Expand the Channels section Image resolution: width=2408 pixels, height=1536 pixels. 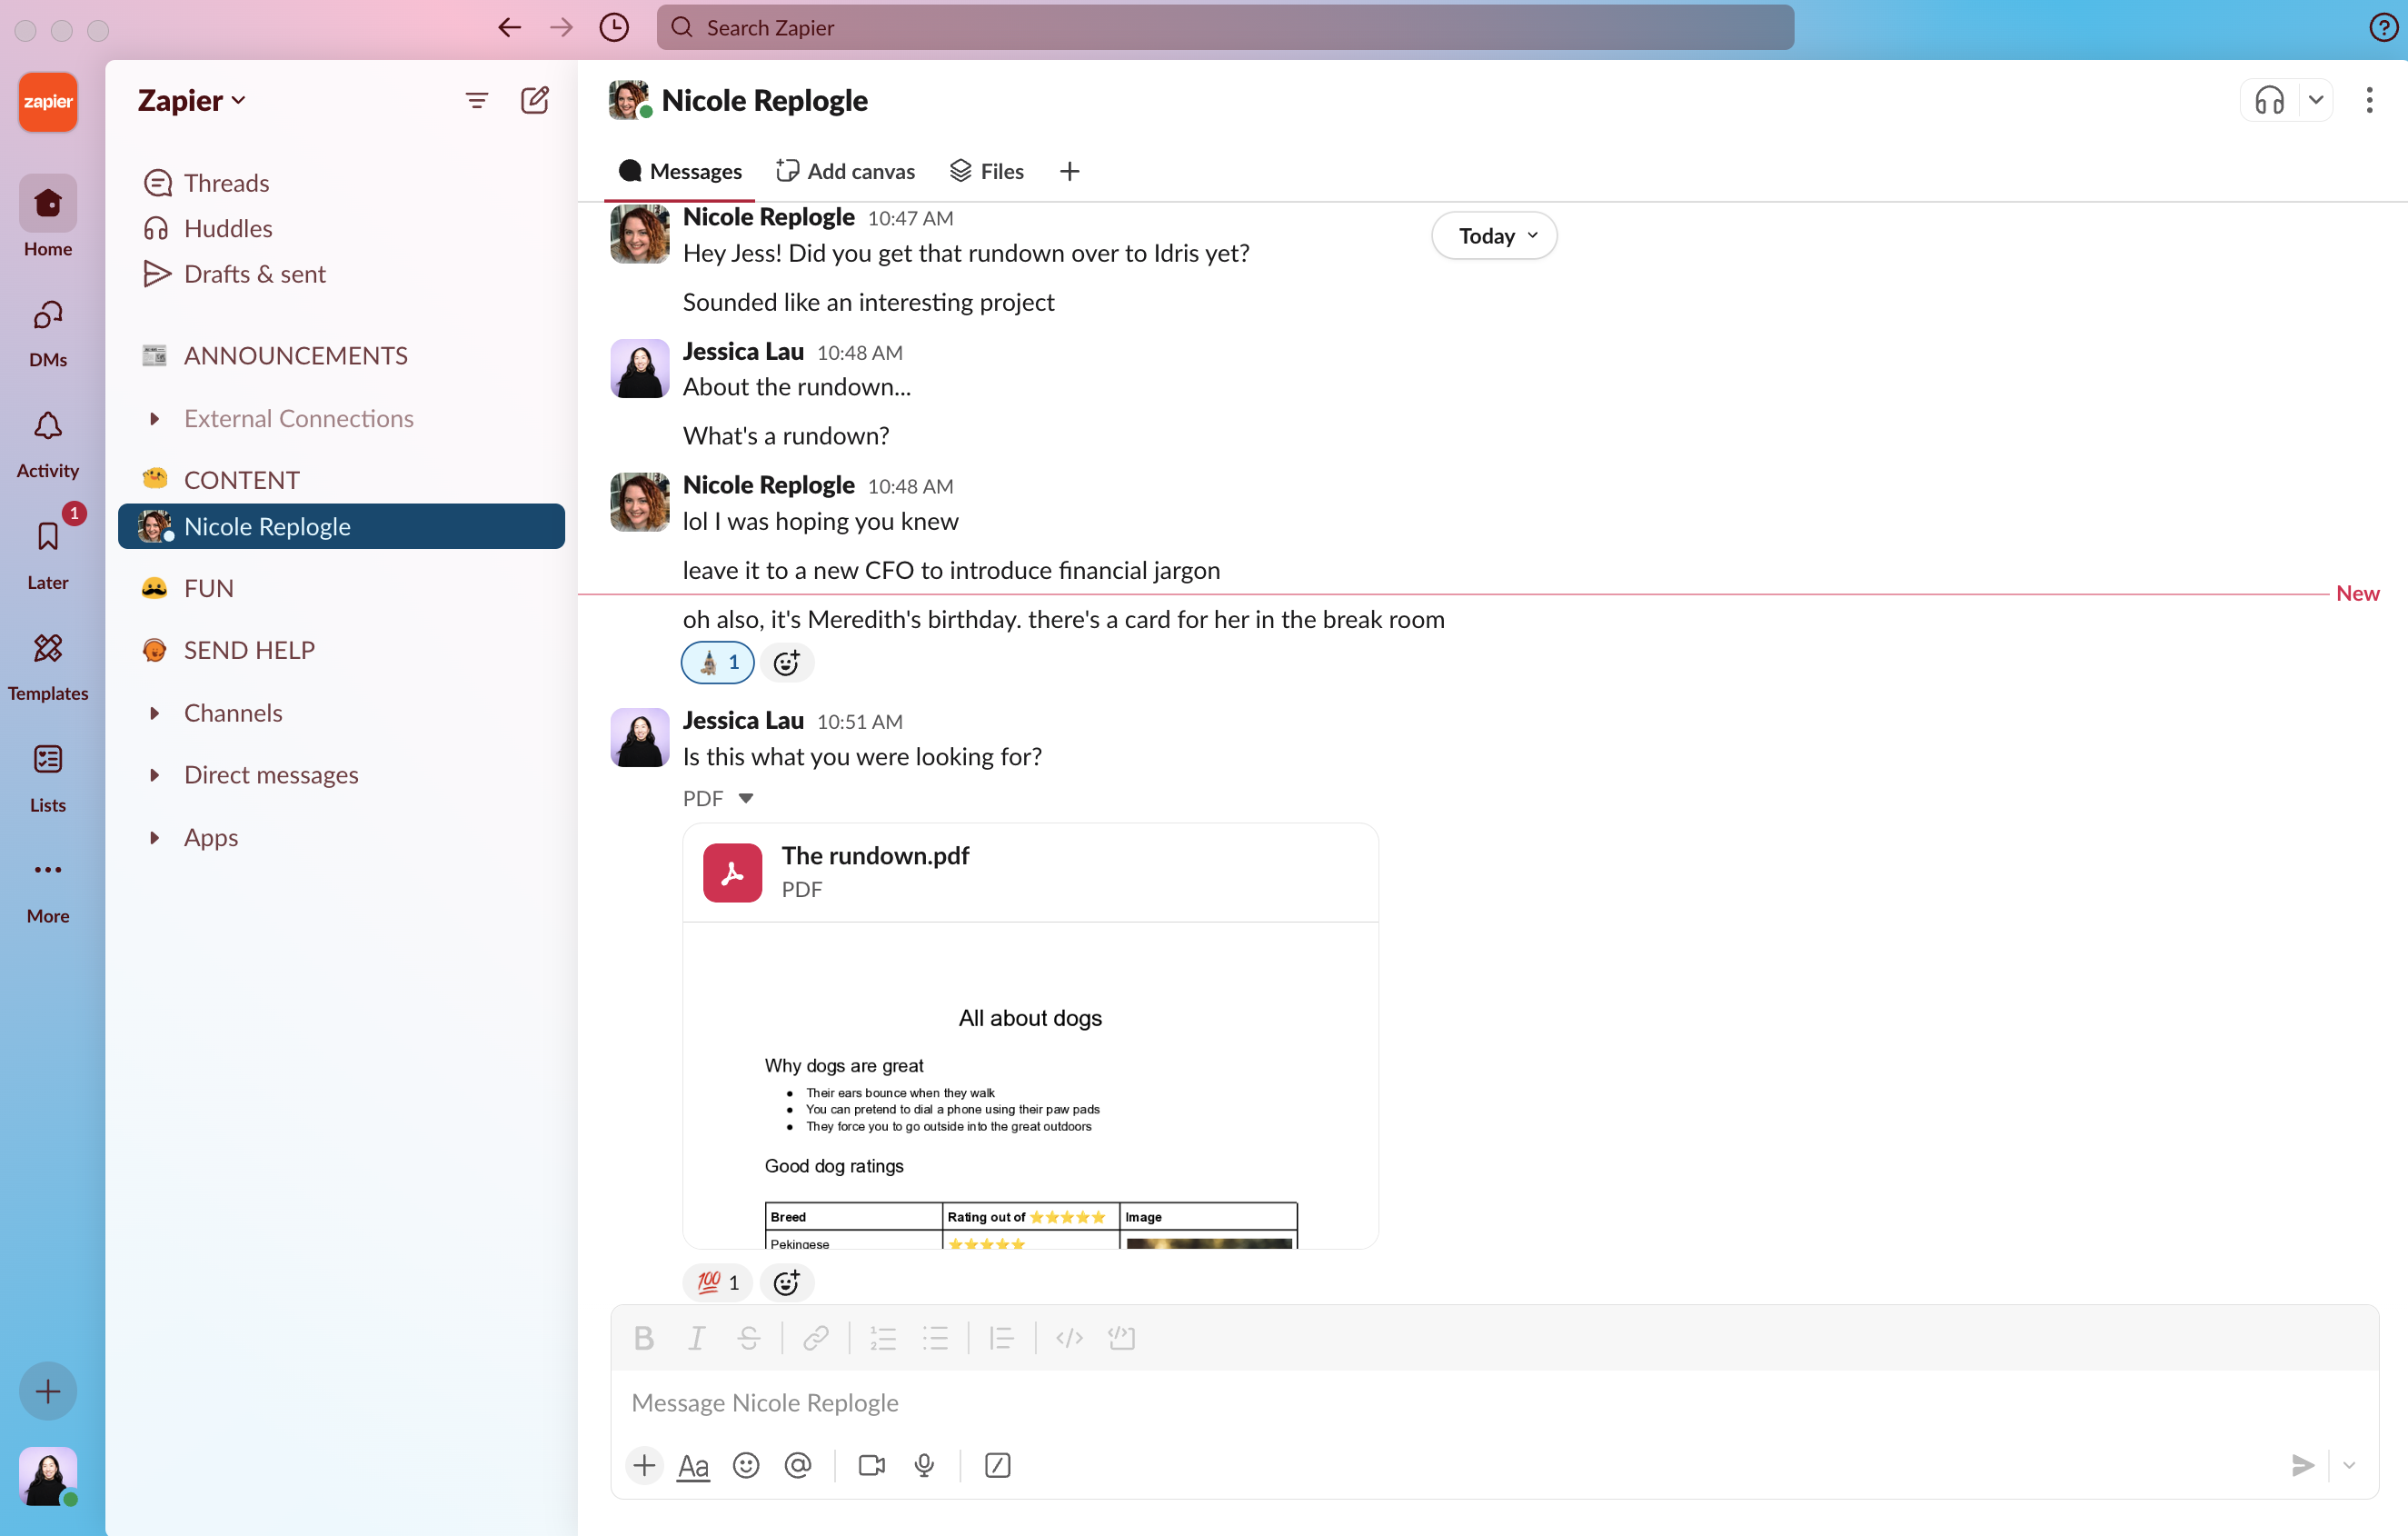[x=233, y=712]
